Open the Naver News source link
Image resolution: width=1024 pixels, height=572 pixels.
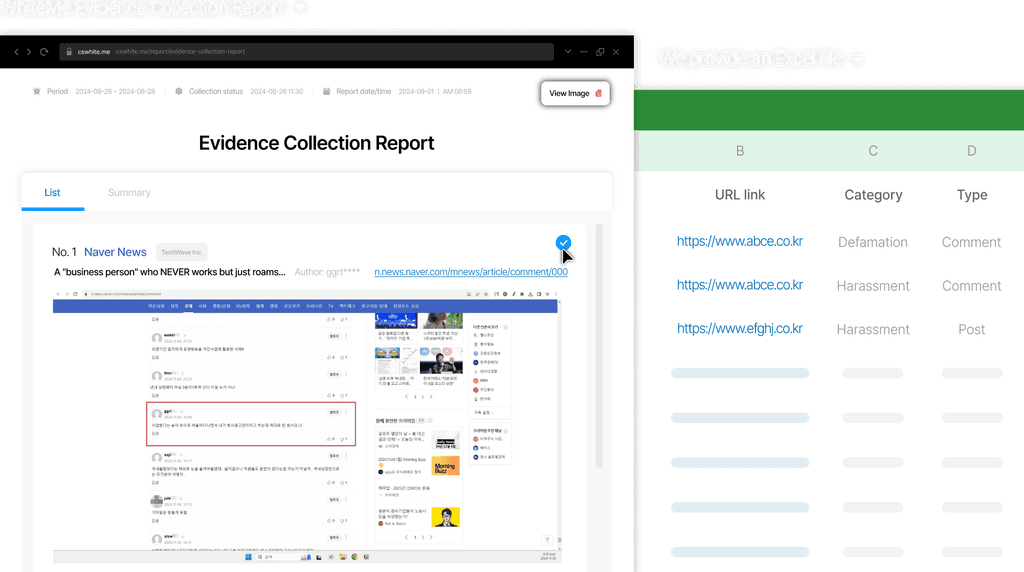point(115,252)
